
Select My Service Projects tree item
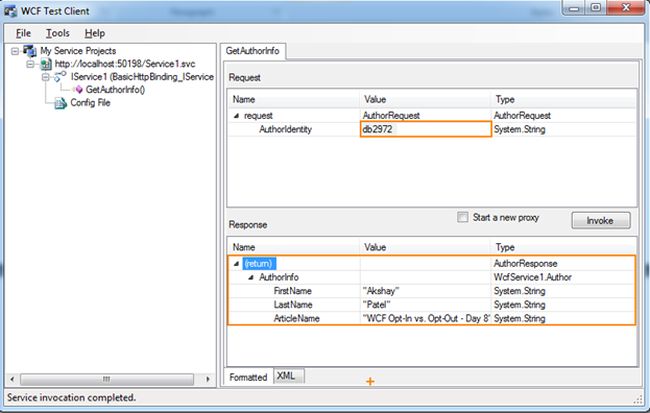[78, 51]
